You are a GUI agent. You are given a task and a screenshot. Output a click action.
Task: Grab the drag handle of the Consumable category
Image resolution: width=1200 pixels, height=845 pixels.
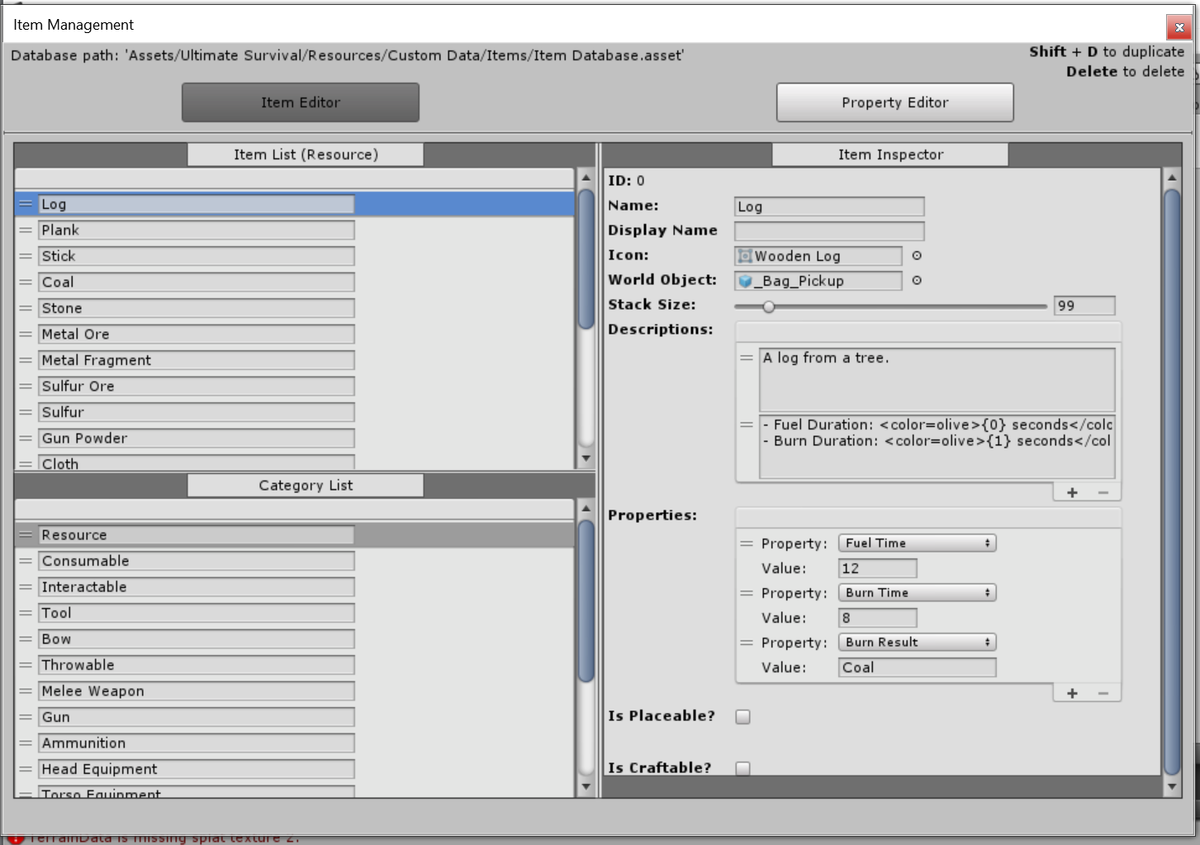[x=26, y=561]
